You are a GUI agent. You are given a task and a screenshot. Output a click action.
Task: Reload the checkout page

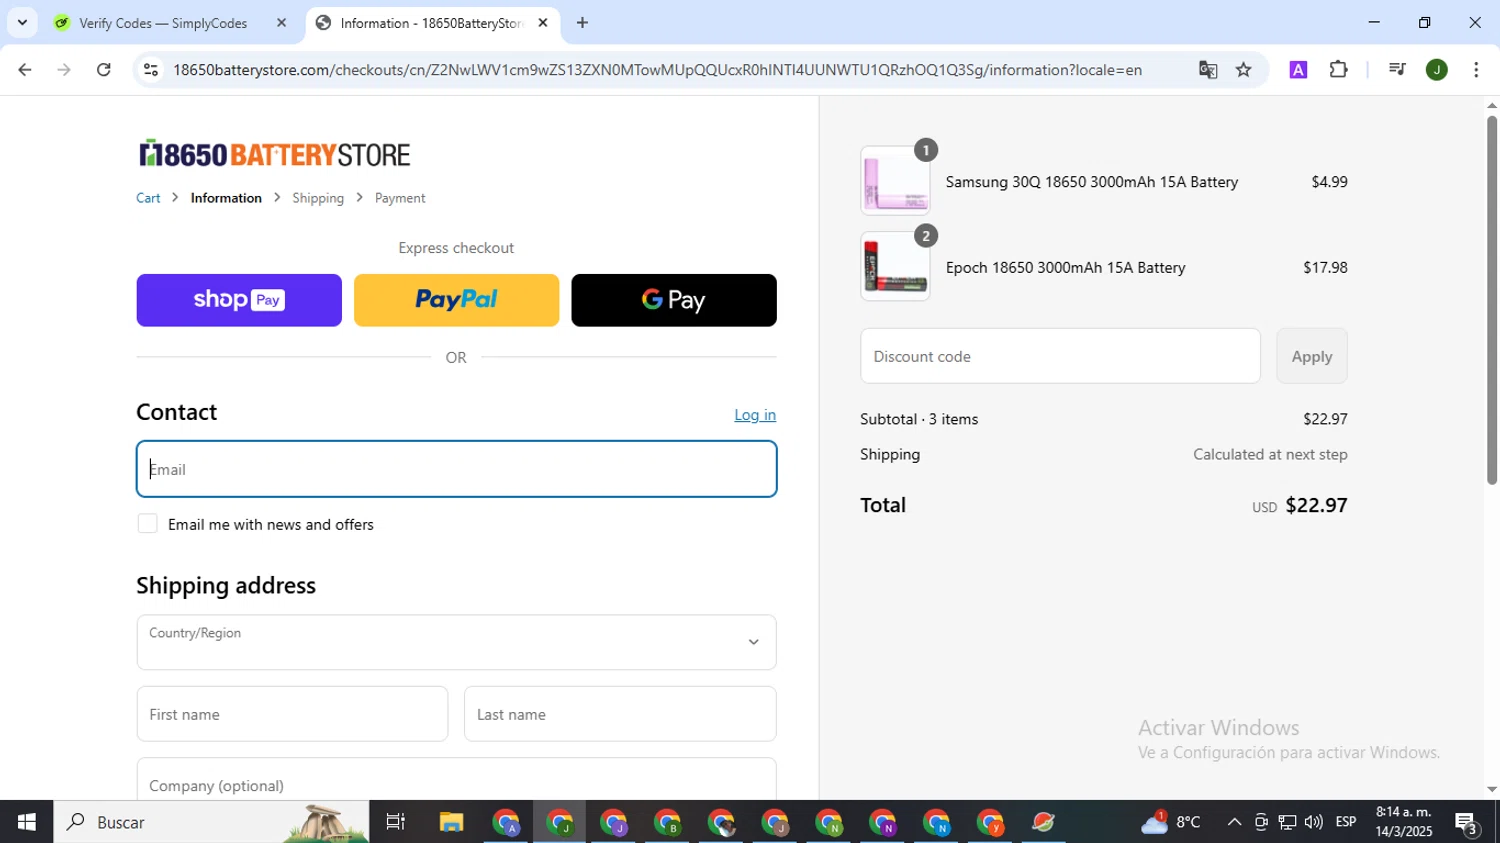point(104,70)
